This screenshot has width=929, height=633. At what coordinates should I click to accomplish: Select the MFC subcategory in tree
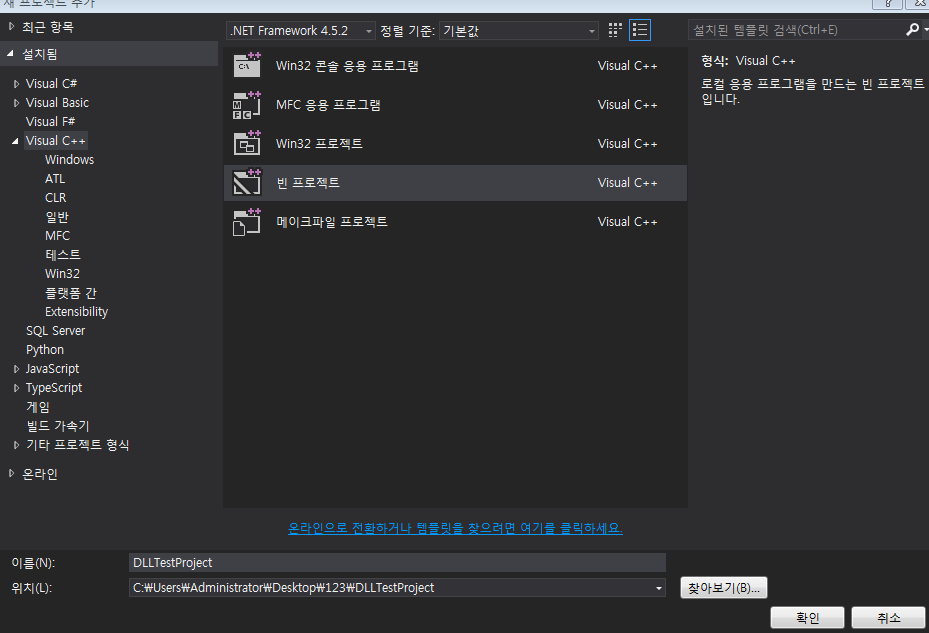[57, 235]
